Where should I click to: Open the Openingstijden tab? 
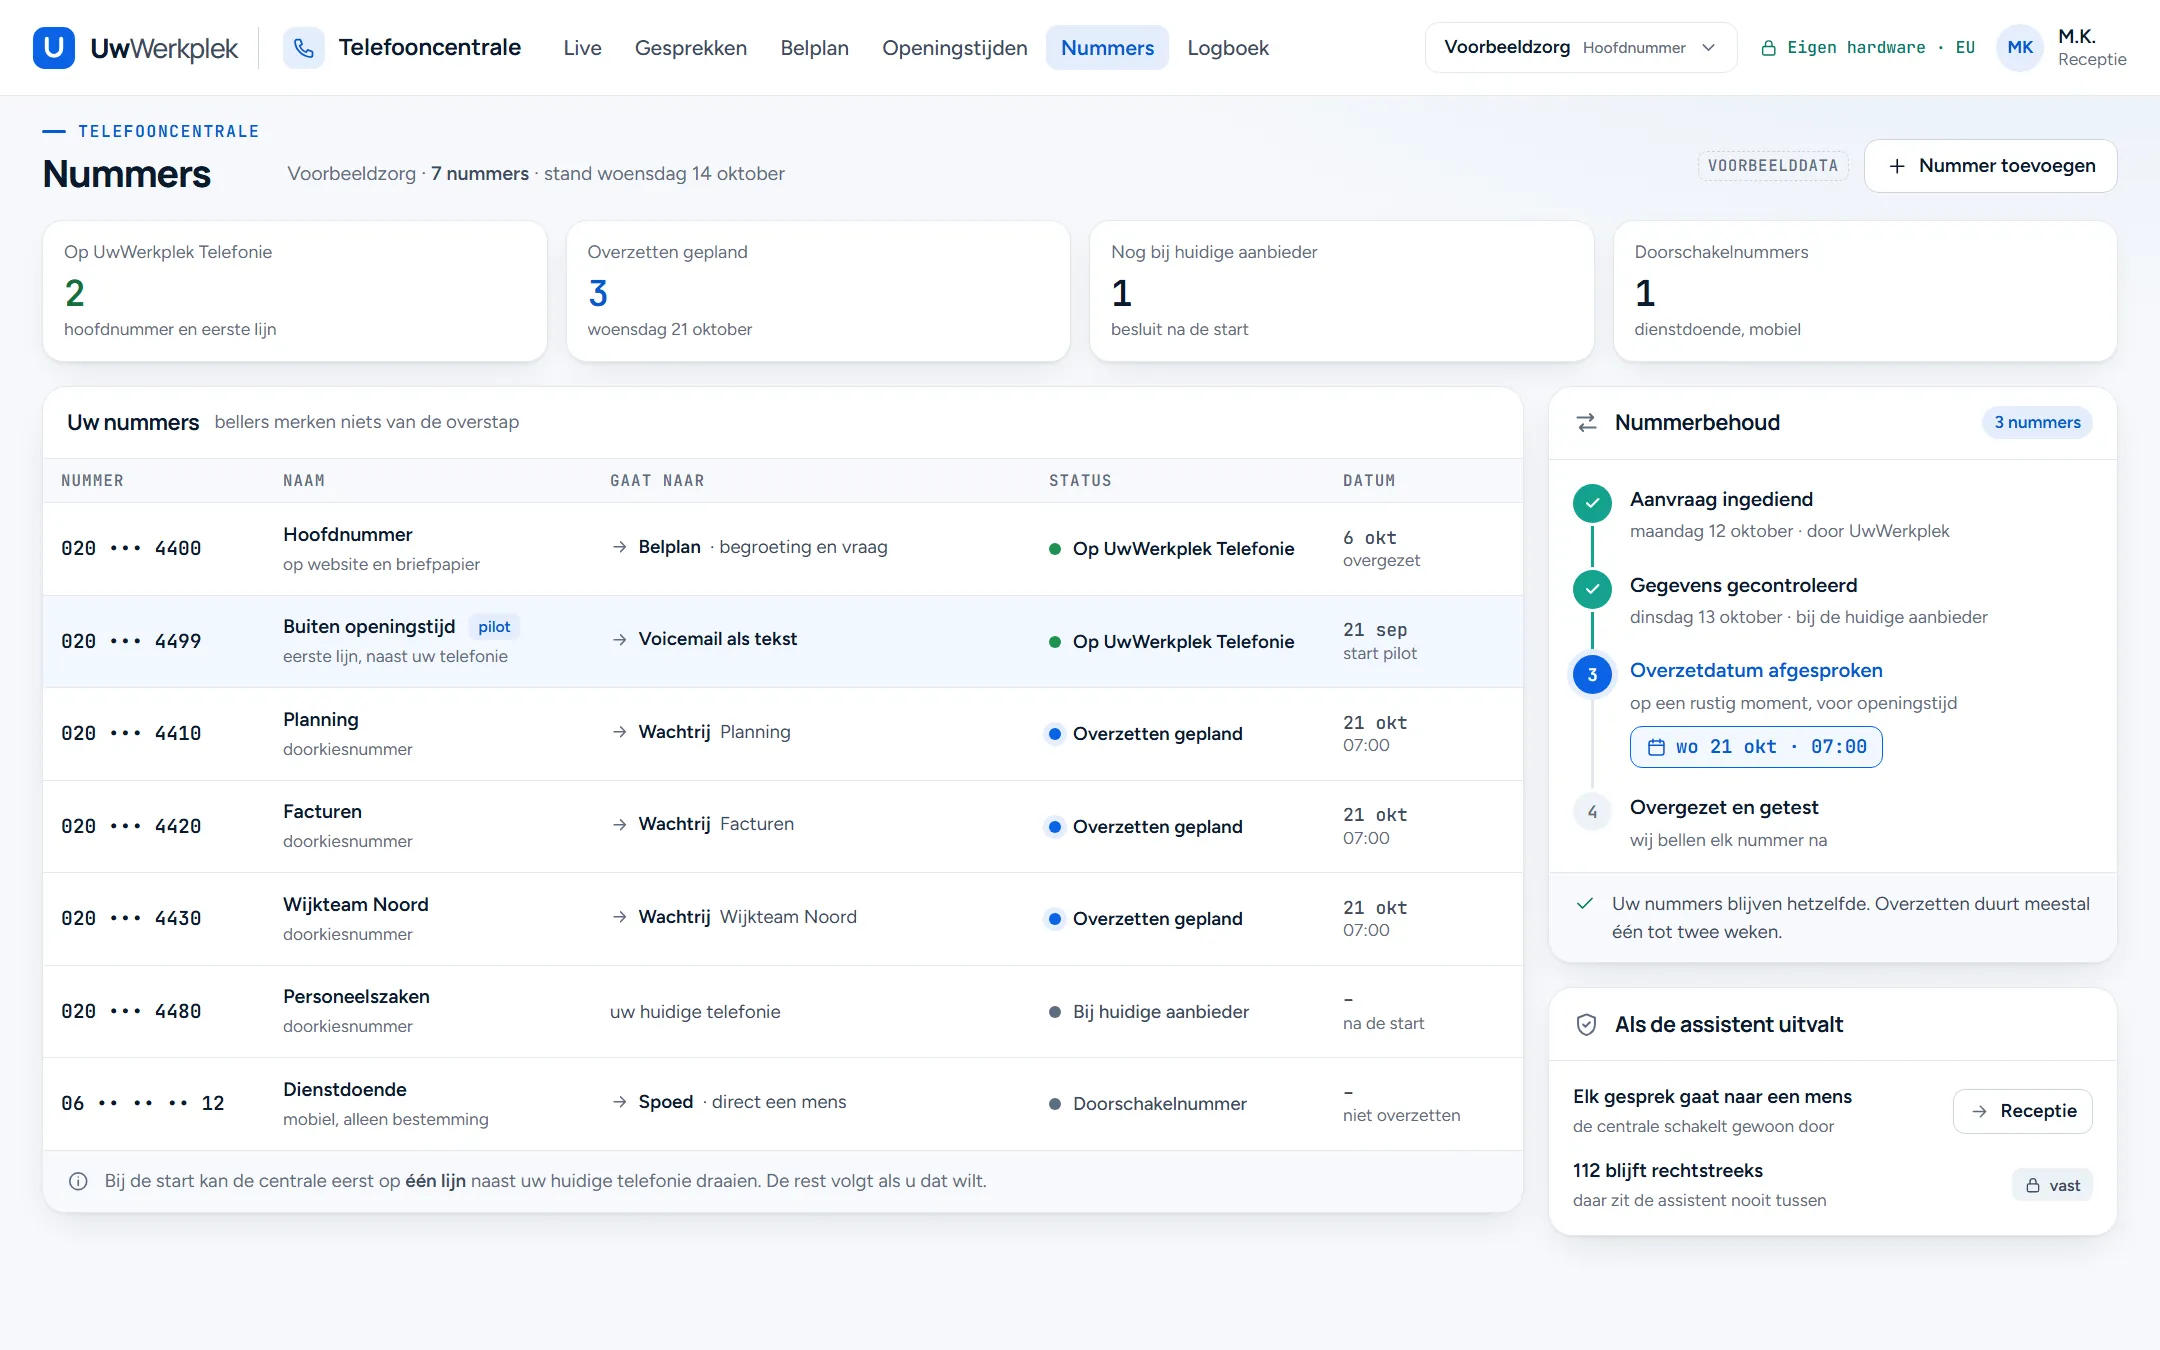click(955, 48)
